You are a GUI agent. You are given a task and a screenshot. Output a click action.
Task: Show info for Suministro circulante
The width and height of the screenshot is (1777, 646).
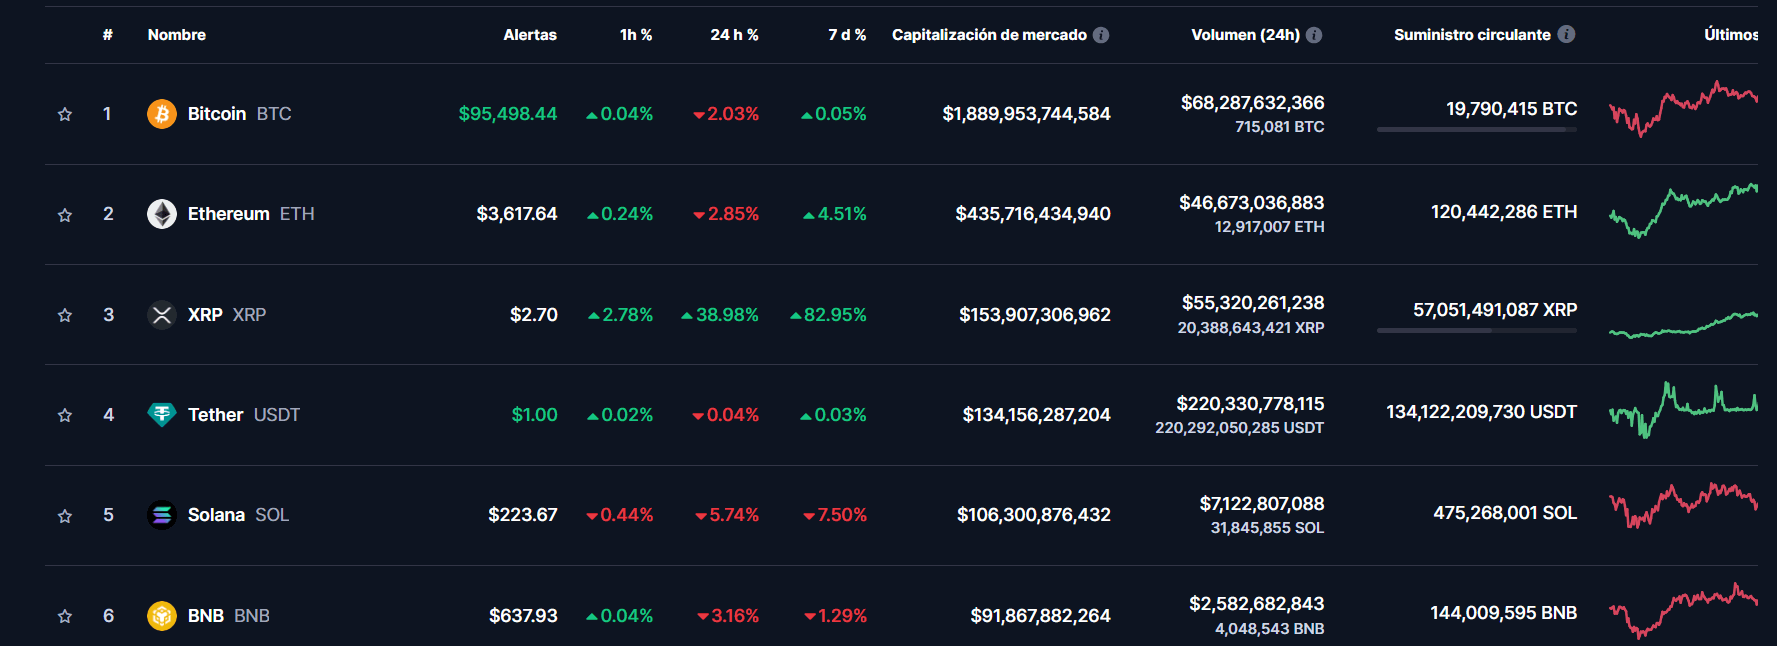[1566, 34]
